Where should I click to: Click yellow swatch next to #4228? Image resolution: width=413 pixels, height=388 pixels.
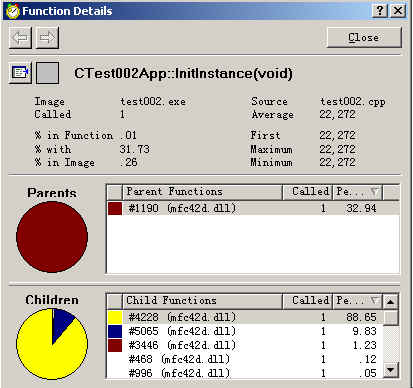click(115, 317)
